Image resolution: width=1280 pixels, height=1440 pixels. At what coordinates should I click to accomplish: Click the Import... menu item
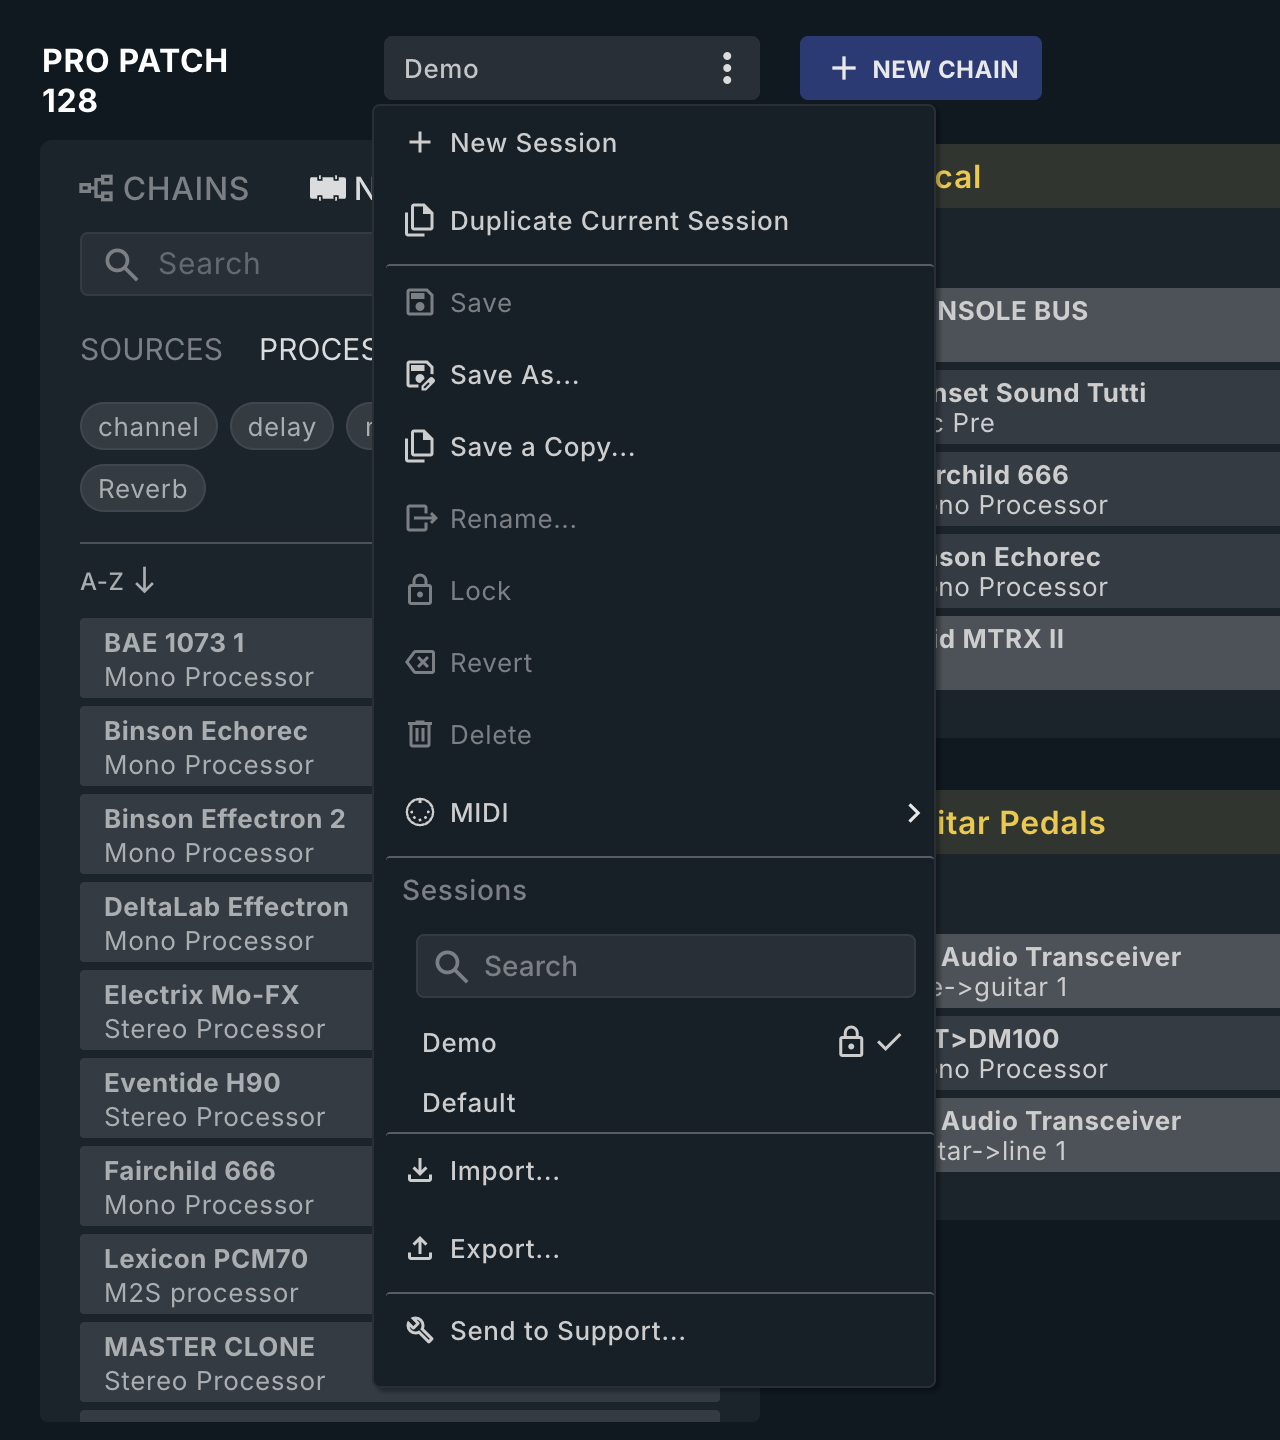click(x=655, y=1170)
